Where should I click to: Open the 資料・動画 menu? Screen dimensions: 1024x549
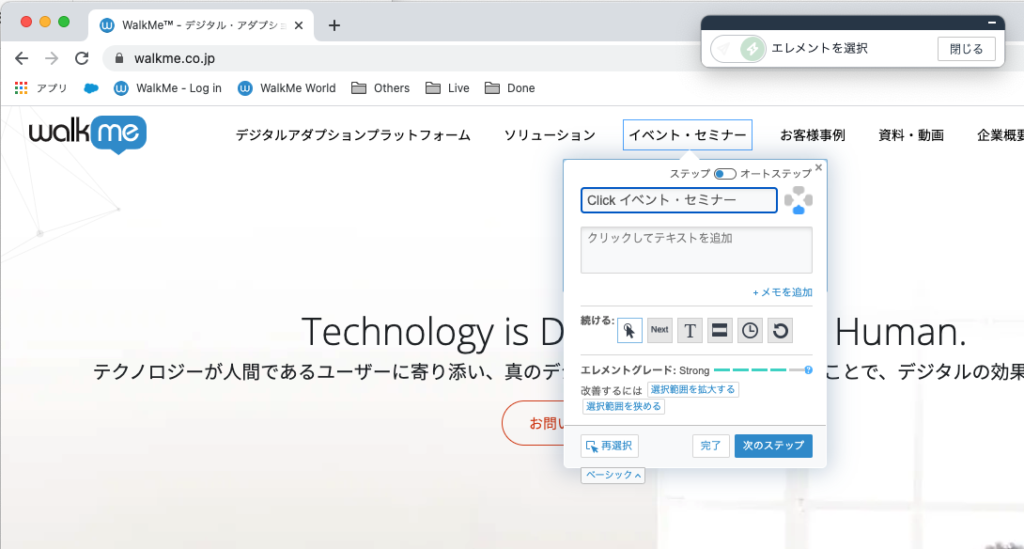click(x=911, y=135)
